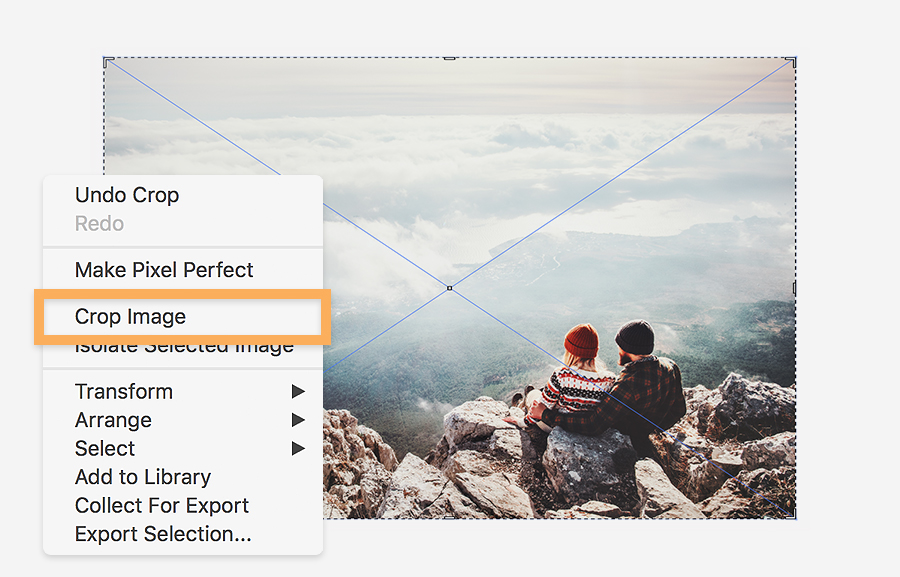Viewport: 900px width, 577px height.
Task: Click the top-middle crop handle
Action: [x=449, y=59]
